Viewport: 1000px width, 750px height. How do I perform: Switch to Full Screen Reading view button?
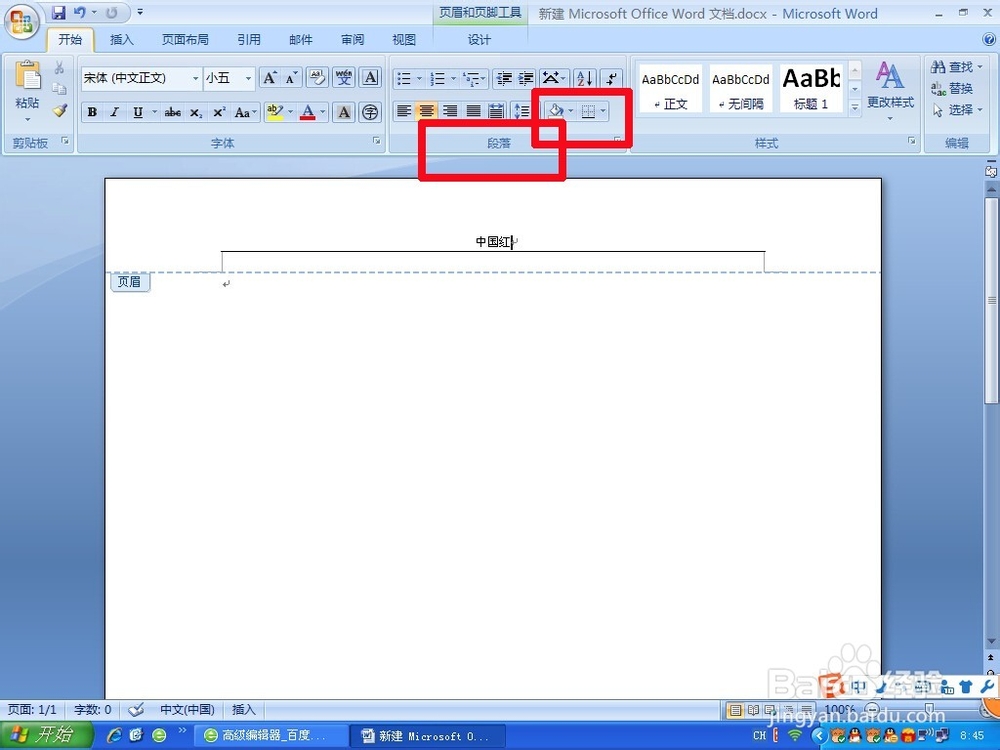pos(753,709)
